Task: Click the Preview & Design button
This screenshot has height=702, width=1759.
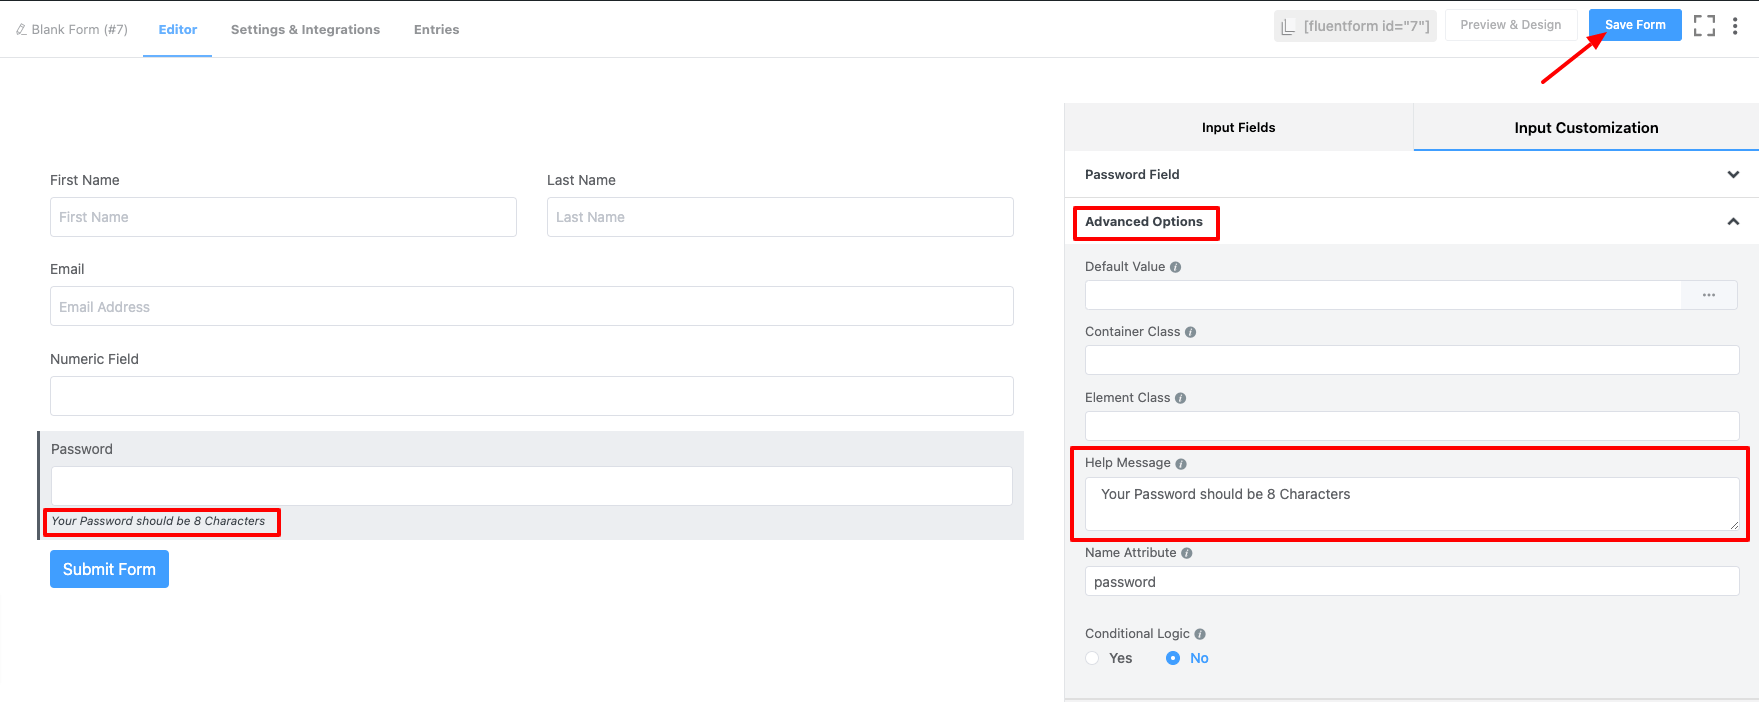Action: [x=1510, y=25]
